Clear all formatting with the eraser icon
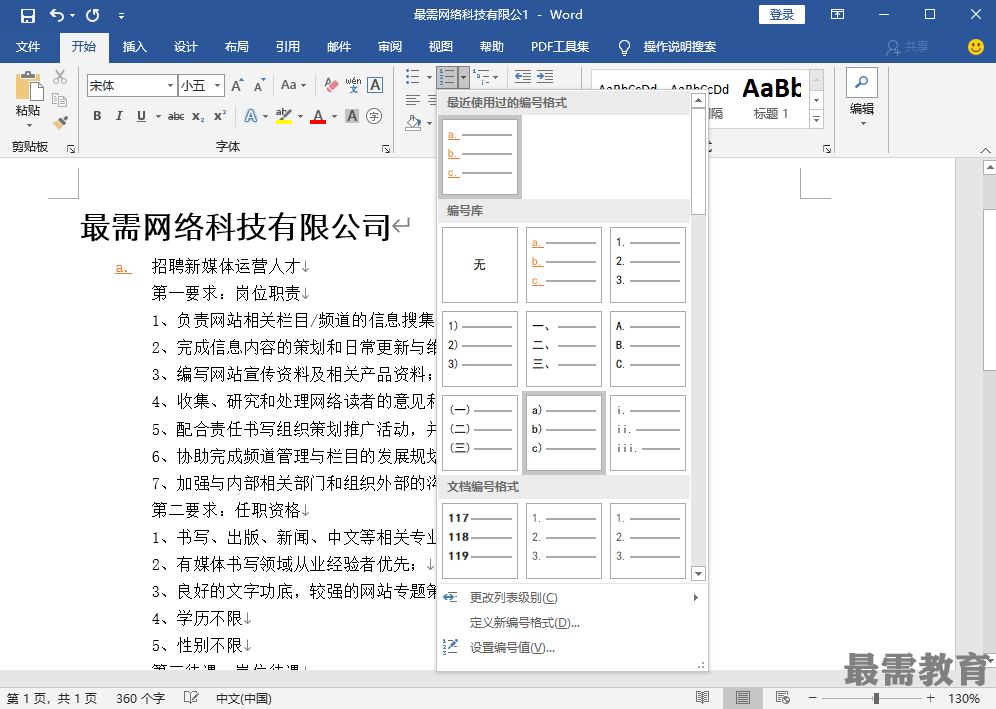 point(331,85)
